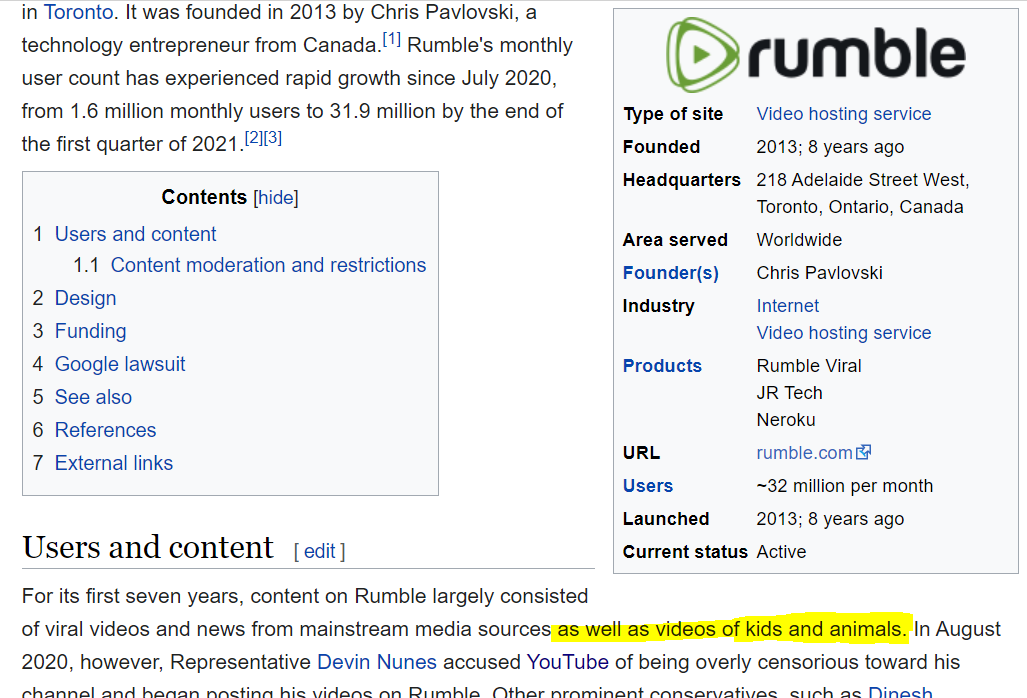Click 'Active' current status value

coord(781,552)
